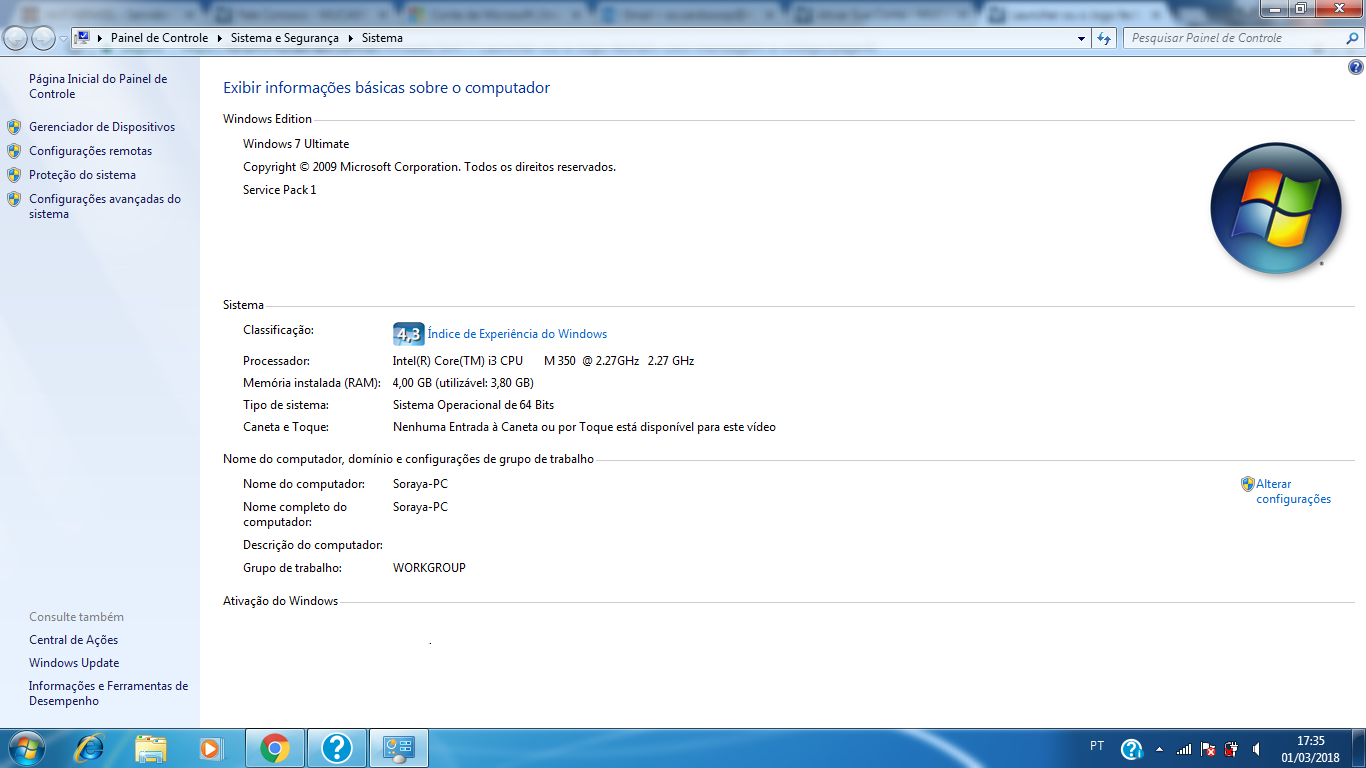The height and width of the screenshot is (768, 1366).
Task: Click the volume speaker icon in tray
Action: pos(1256,749)
